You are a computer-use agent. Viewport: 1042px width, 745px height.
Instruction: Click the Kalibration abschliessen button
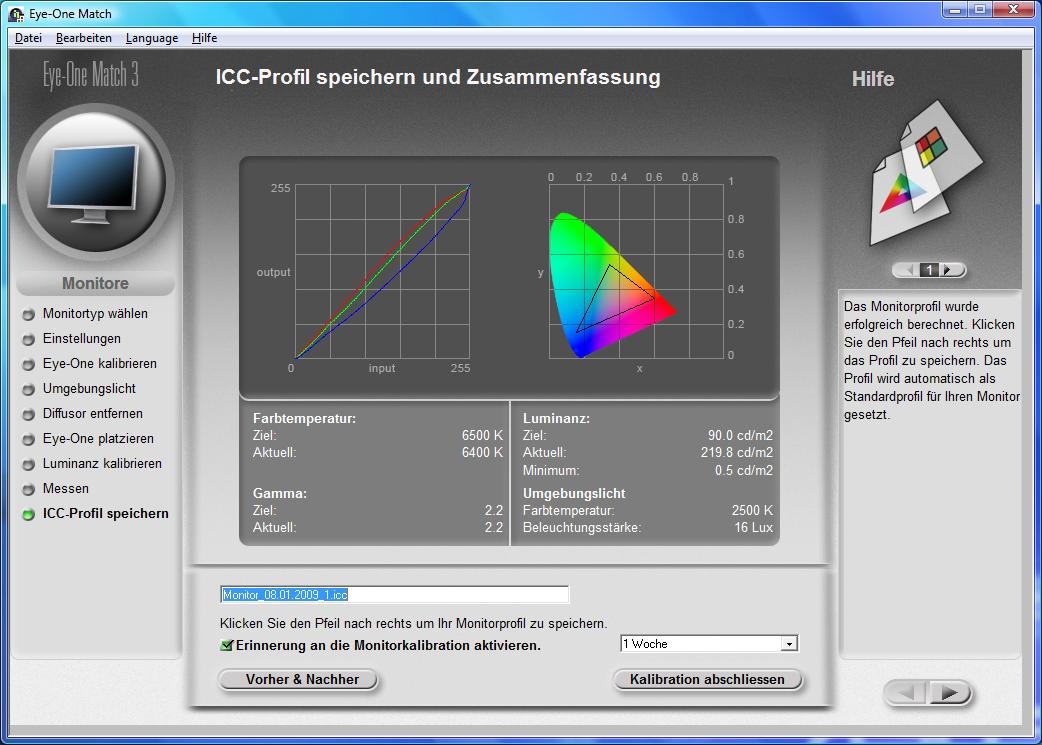point(707,680)
